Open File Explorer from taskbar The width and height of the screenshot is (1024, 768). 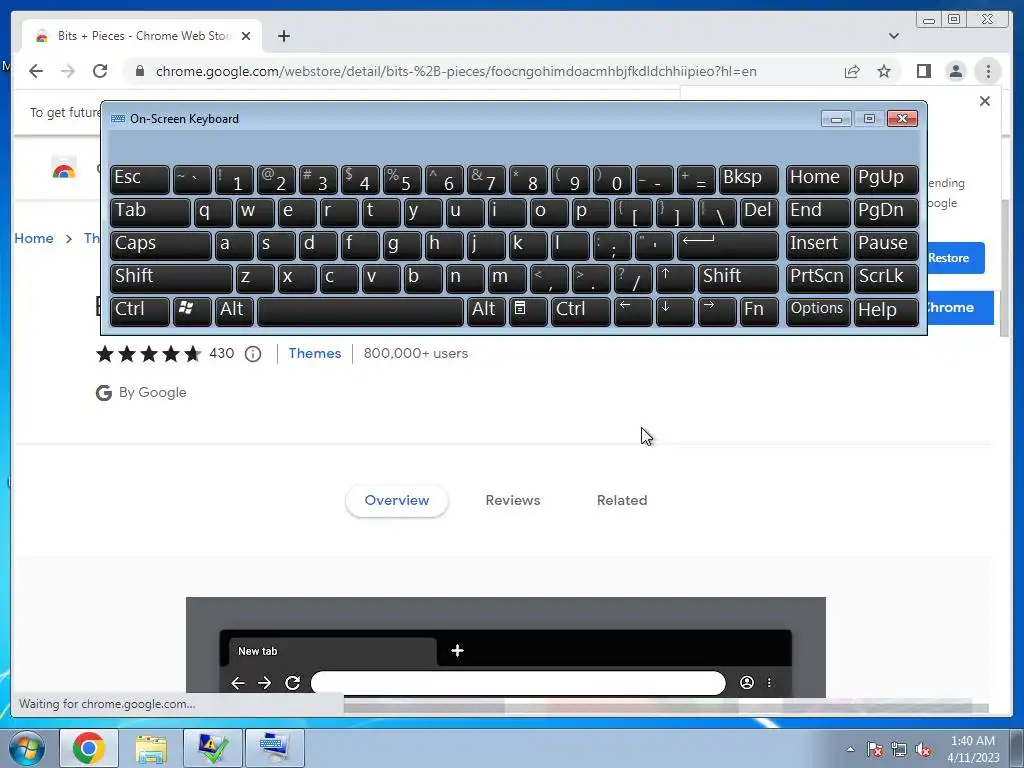[x=151, y=748]
